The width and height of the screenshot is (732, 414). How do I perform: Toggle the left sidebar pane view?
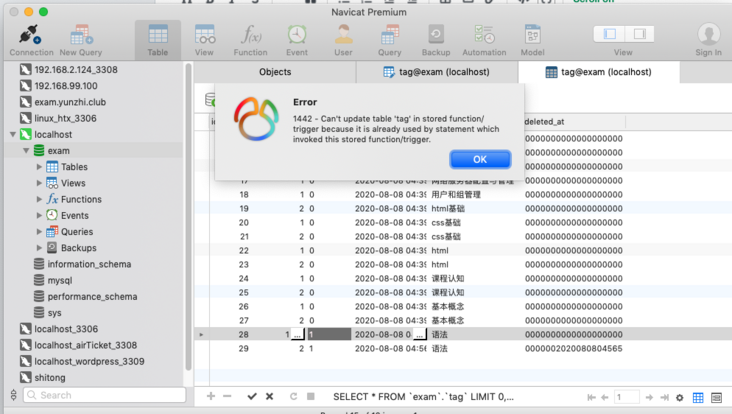[609, 34]
